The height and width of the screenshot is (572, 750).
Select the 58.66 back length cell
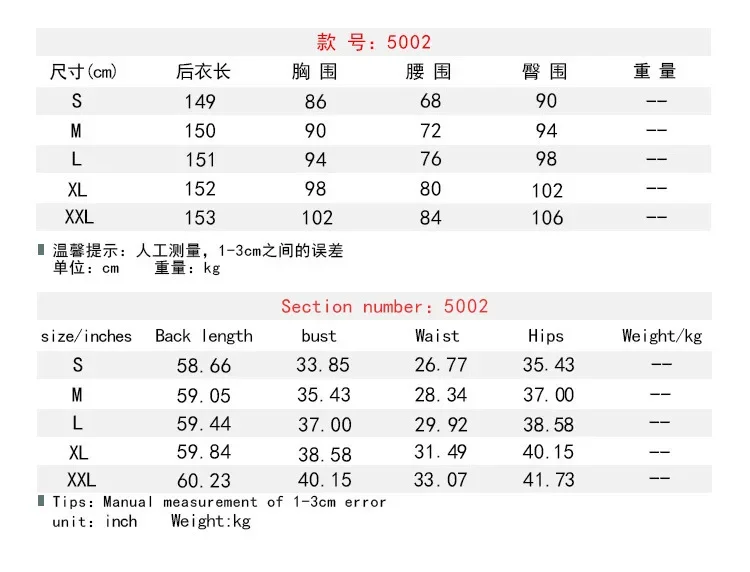tap(204, 366)
